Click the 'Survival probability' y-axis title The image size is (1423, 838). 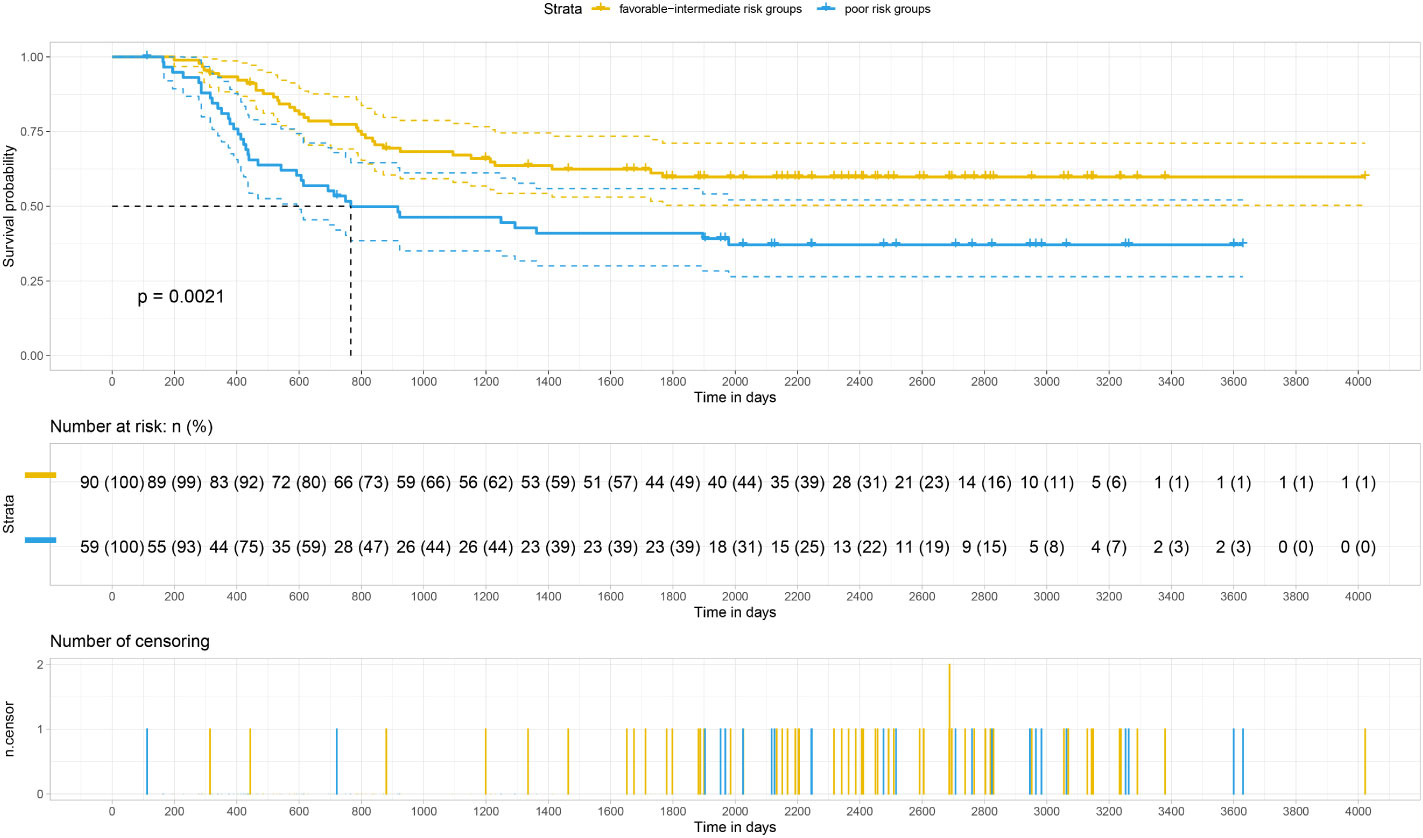[x=9, y=206]
